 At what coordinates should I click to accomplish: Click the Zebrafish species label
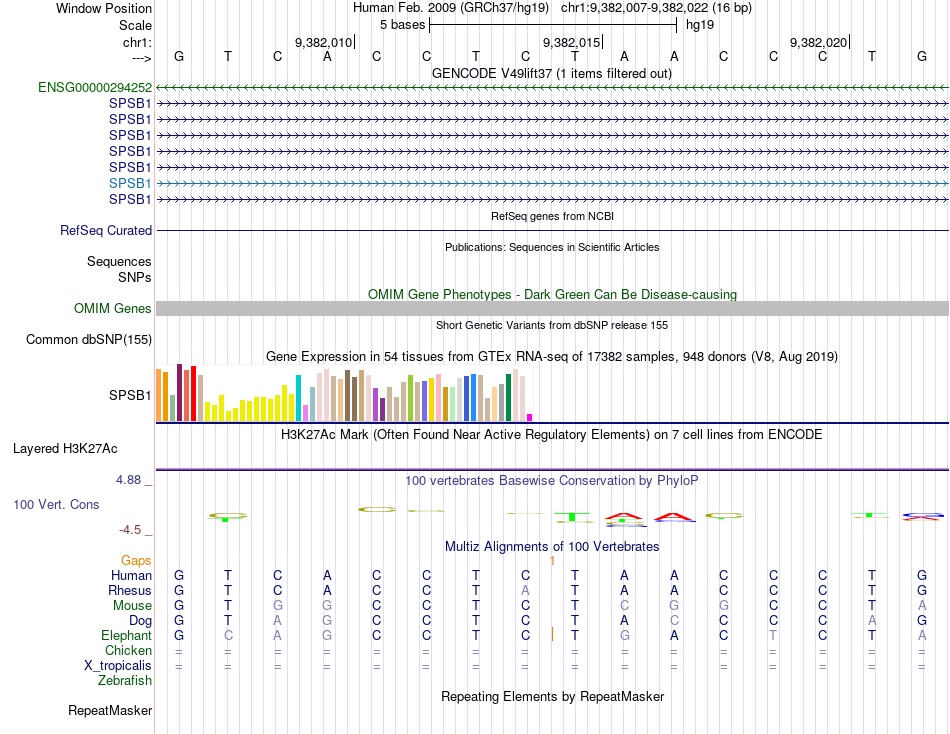point(125,681)
